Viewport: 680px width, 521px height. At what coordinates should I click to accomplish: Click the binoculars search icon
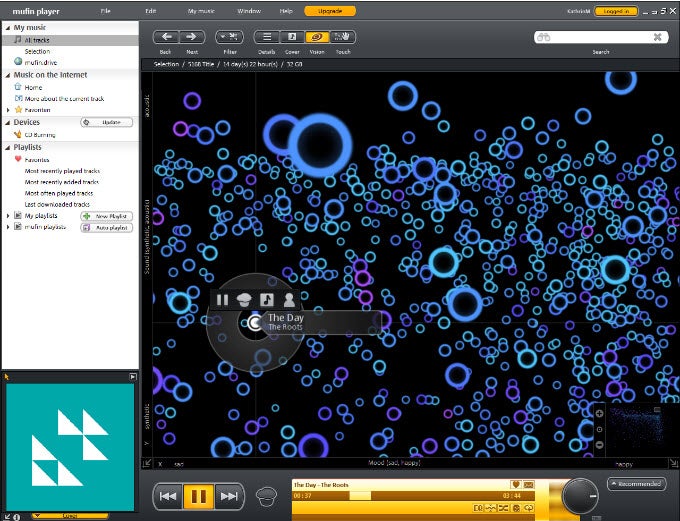(543, 37)
